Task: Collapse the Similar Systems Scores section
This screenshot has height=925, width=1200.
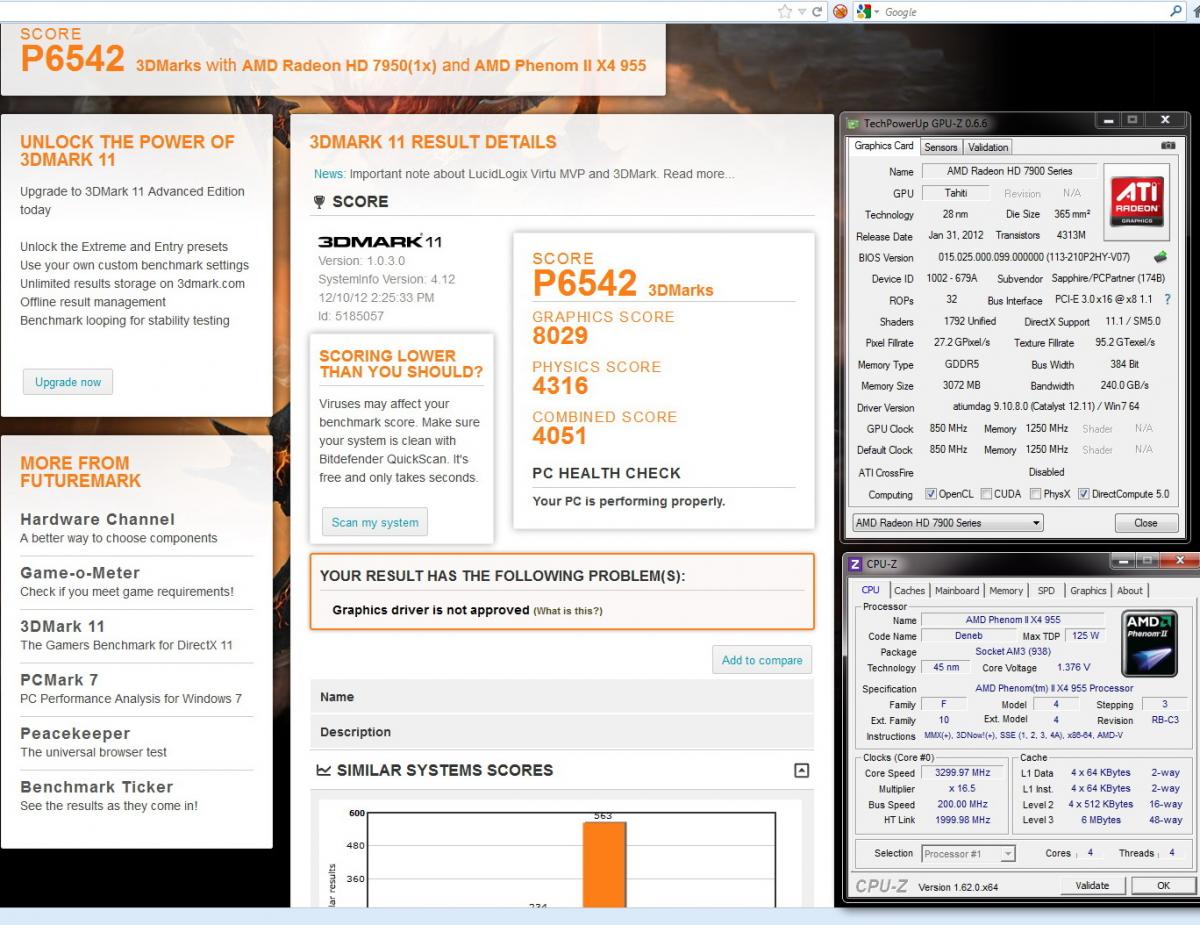Action: coord(800,771)
